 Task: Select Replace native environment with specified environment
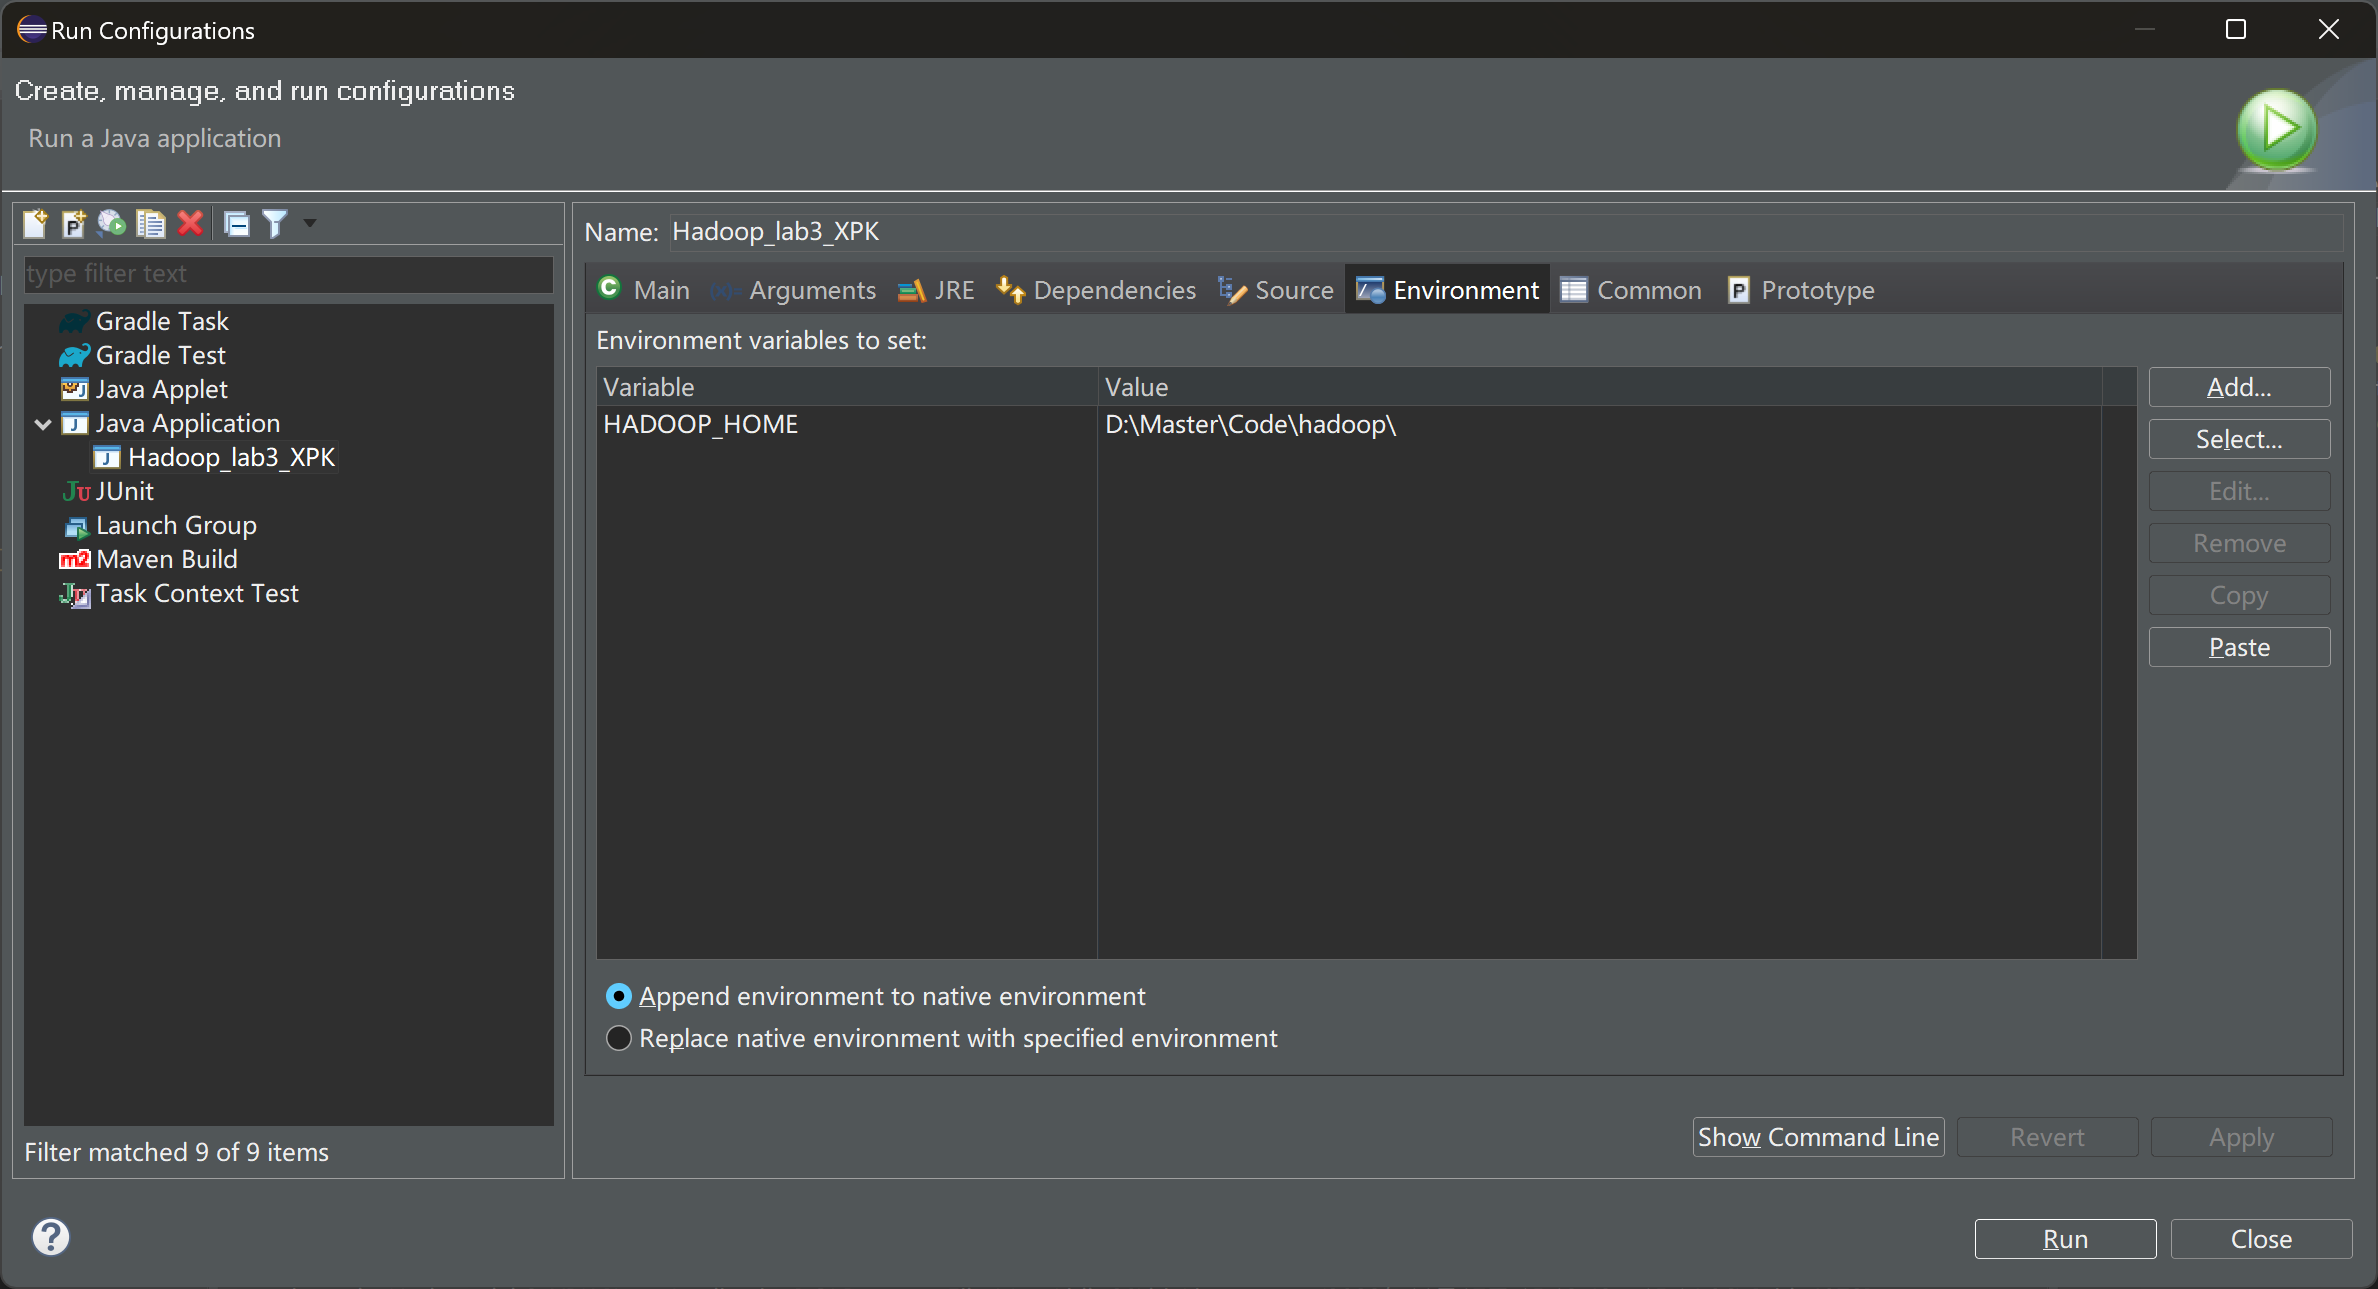[x=619, y=1038]
